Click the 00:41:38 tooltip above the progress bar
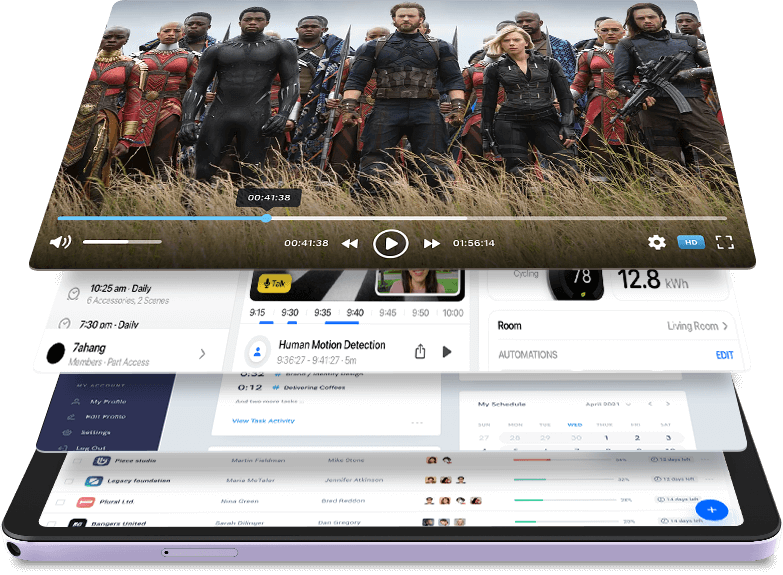The width and height of the screenshot is (783, 575). 269,198
